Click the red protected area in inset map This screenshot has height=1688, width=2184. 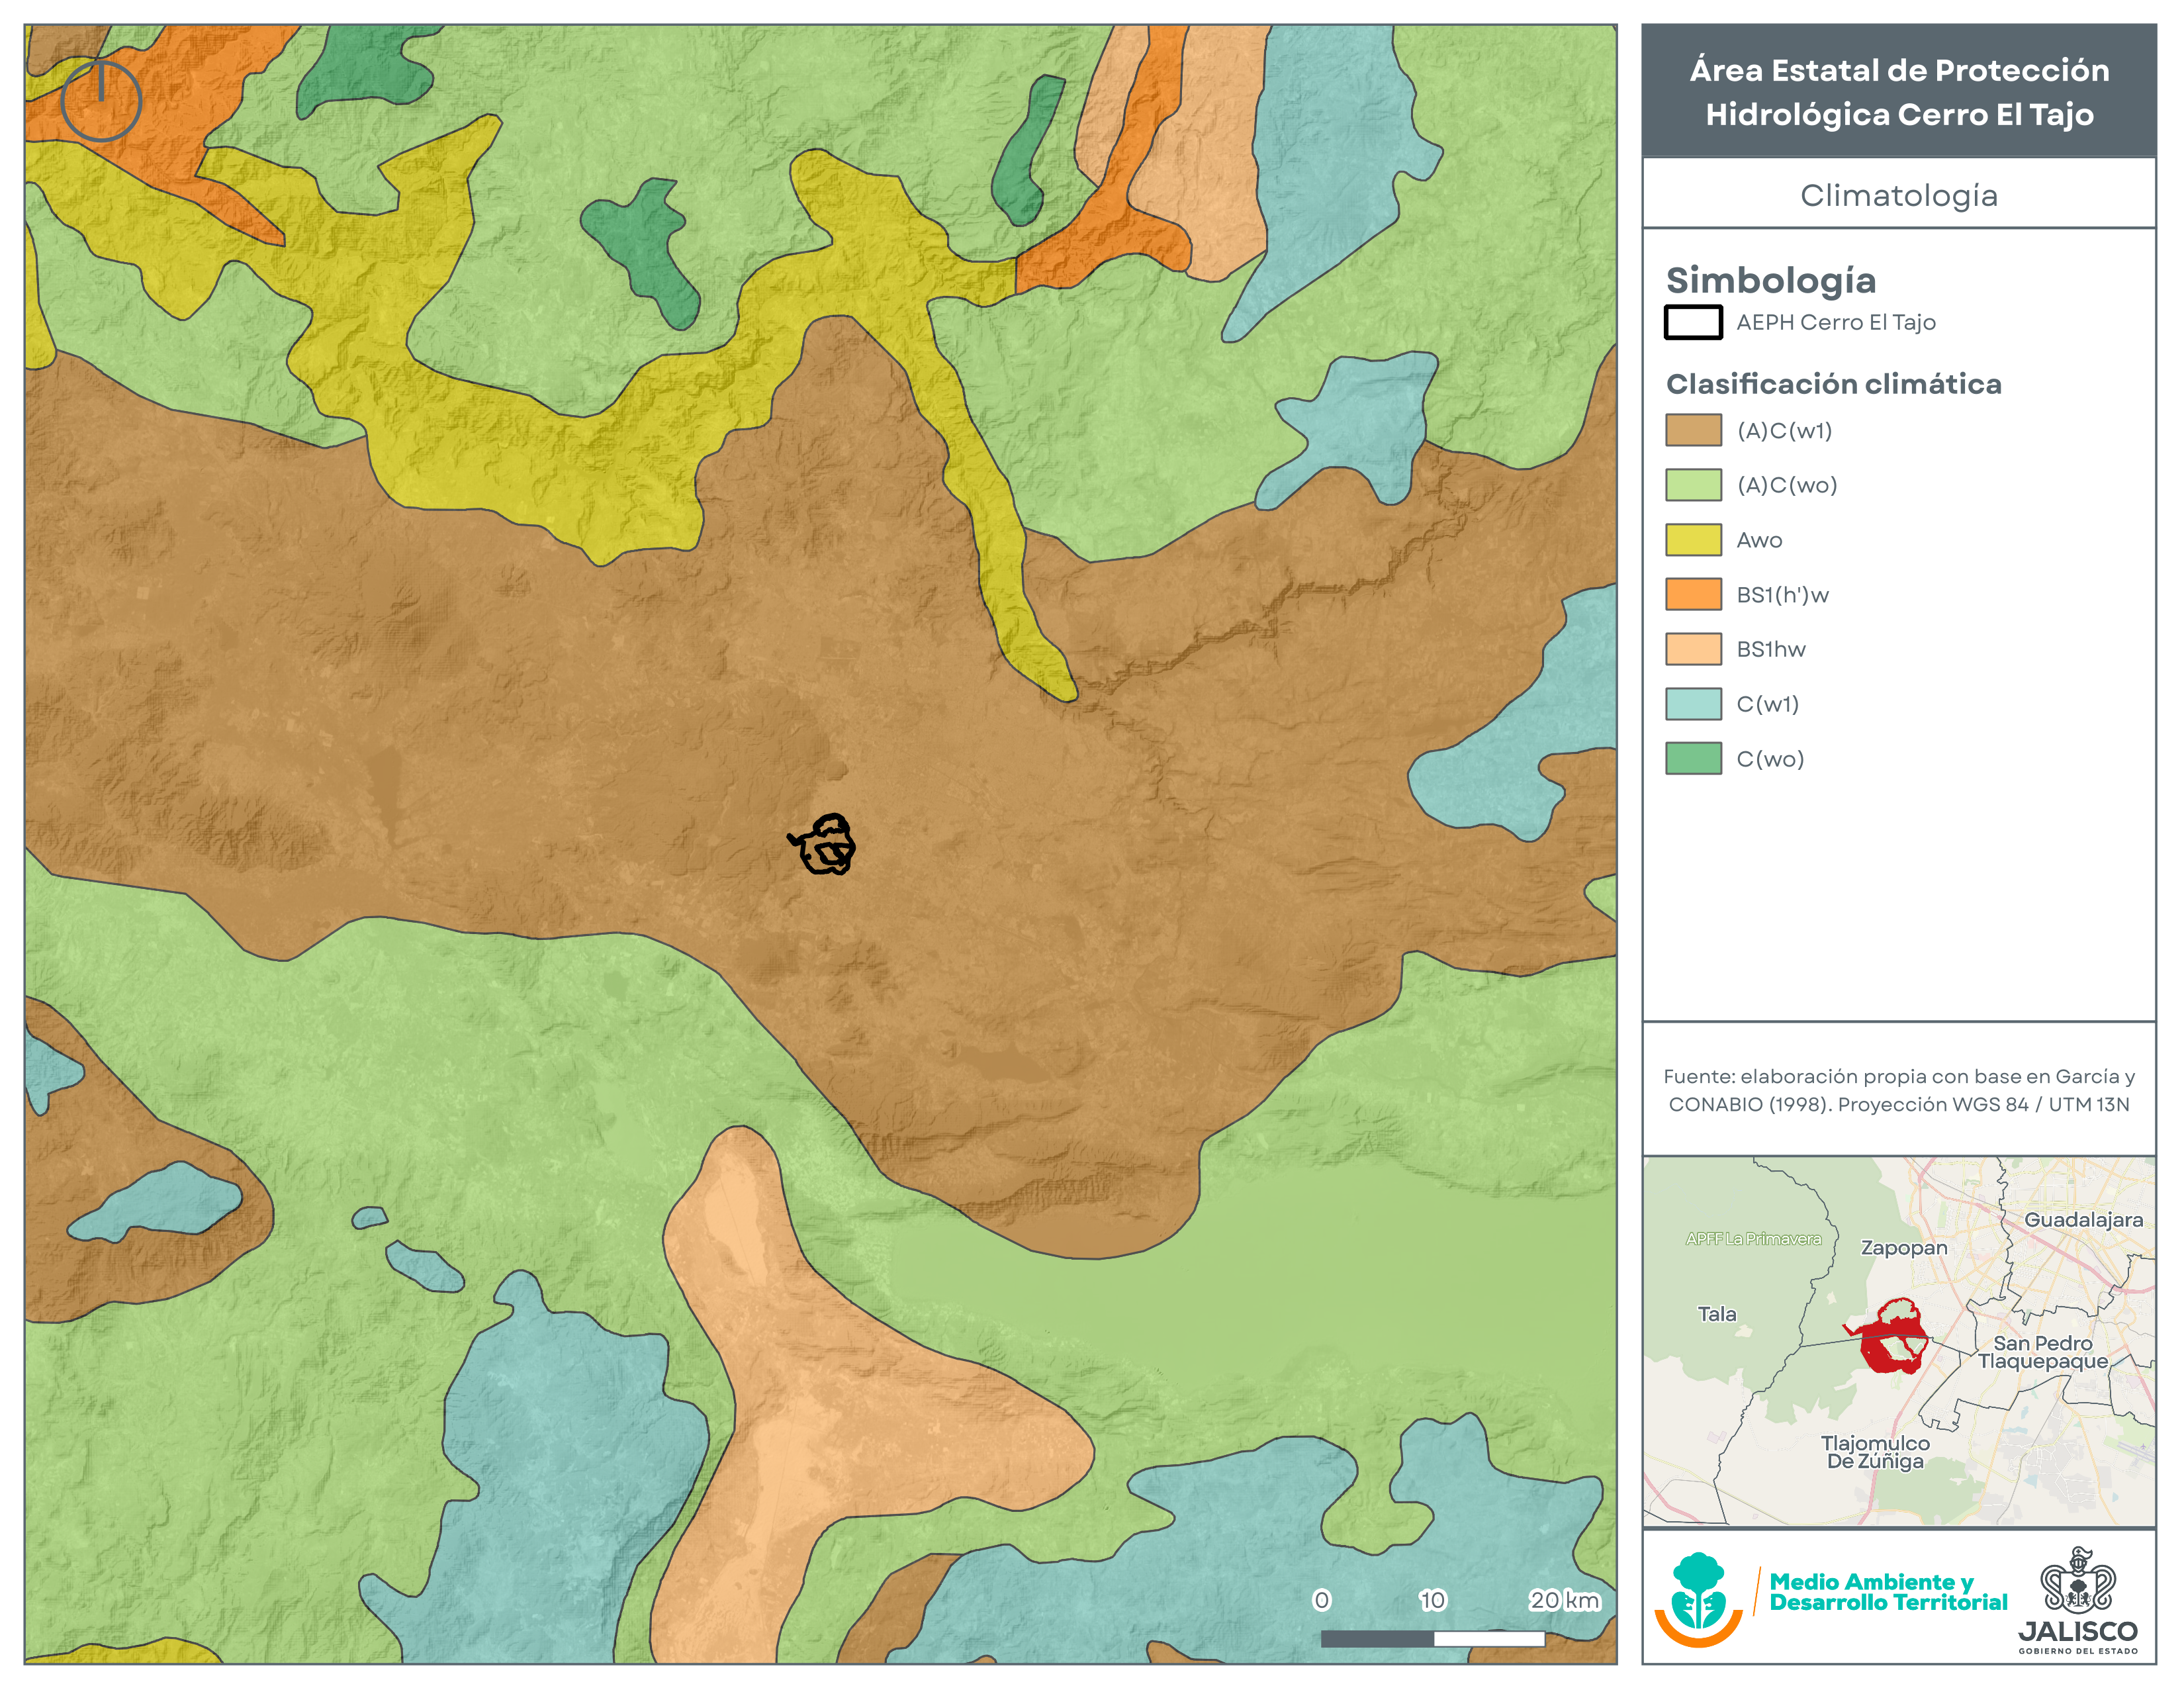[1888, 1336]
